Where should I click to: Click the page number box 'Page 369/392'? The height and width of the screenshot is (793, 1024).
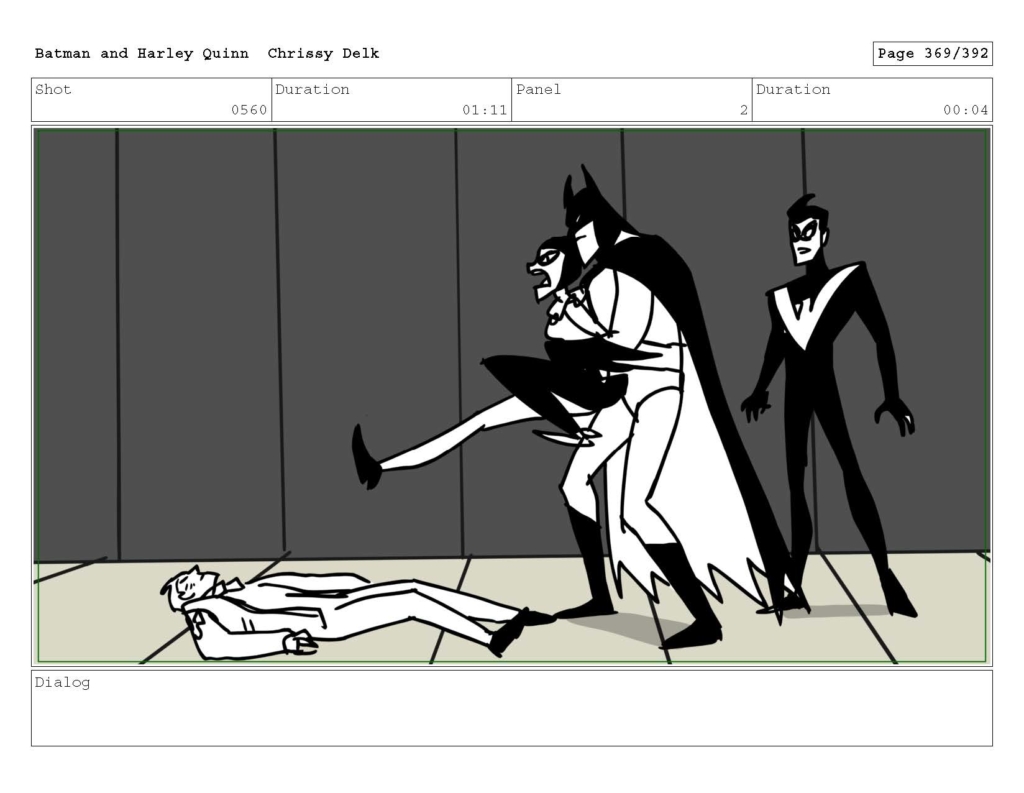tap(932, 54)
